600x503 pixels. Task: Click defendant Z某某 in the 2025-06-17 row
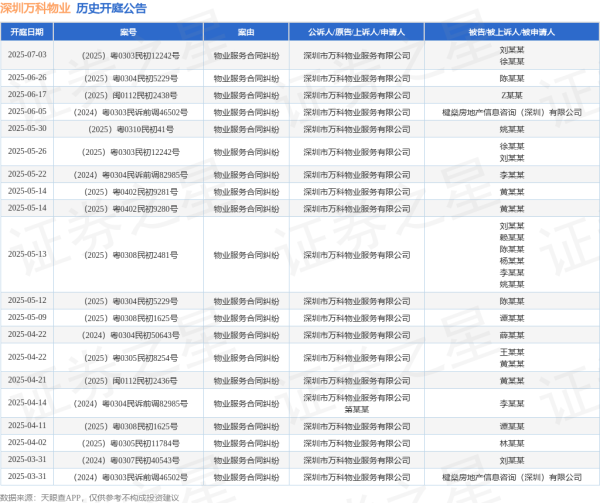tap(512, 95)
